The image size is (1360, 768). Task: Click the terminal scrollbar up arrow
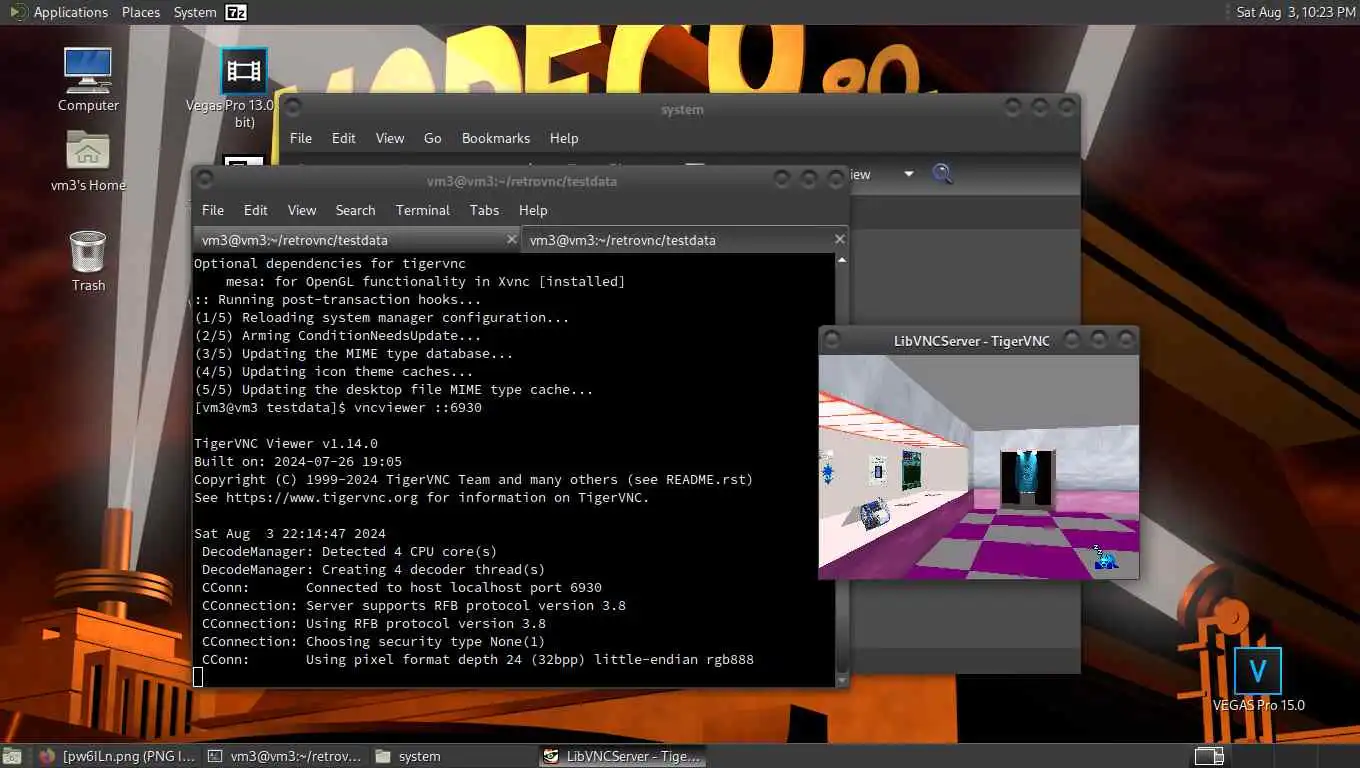[841, 260]
